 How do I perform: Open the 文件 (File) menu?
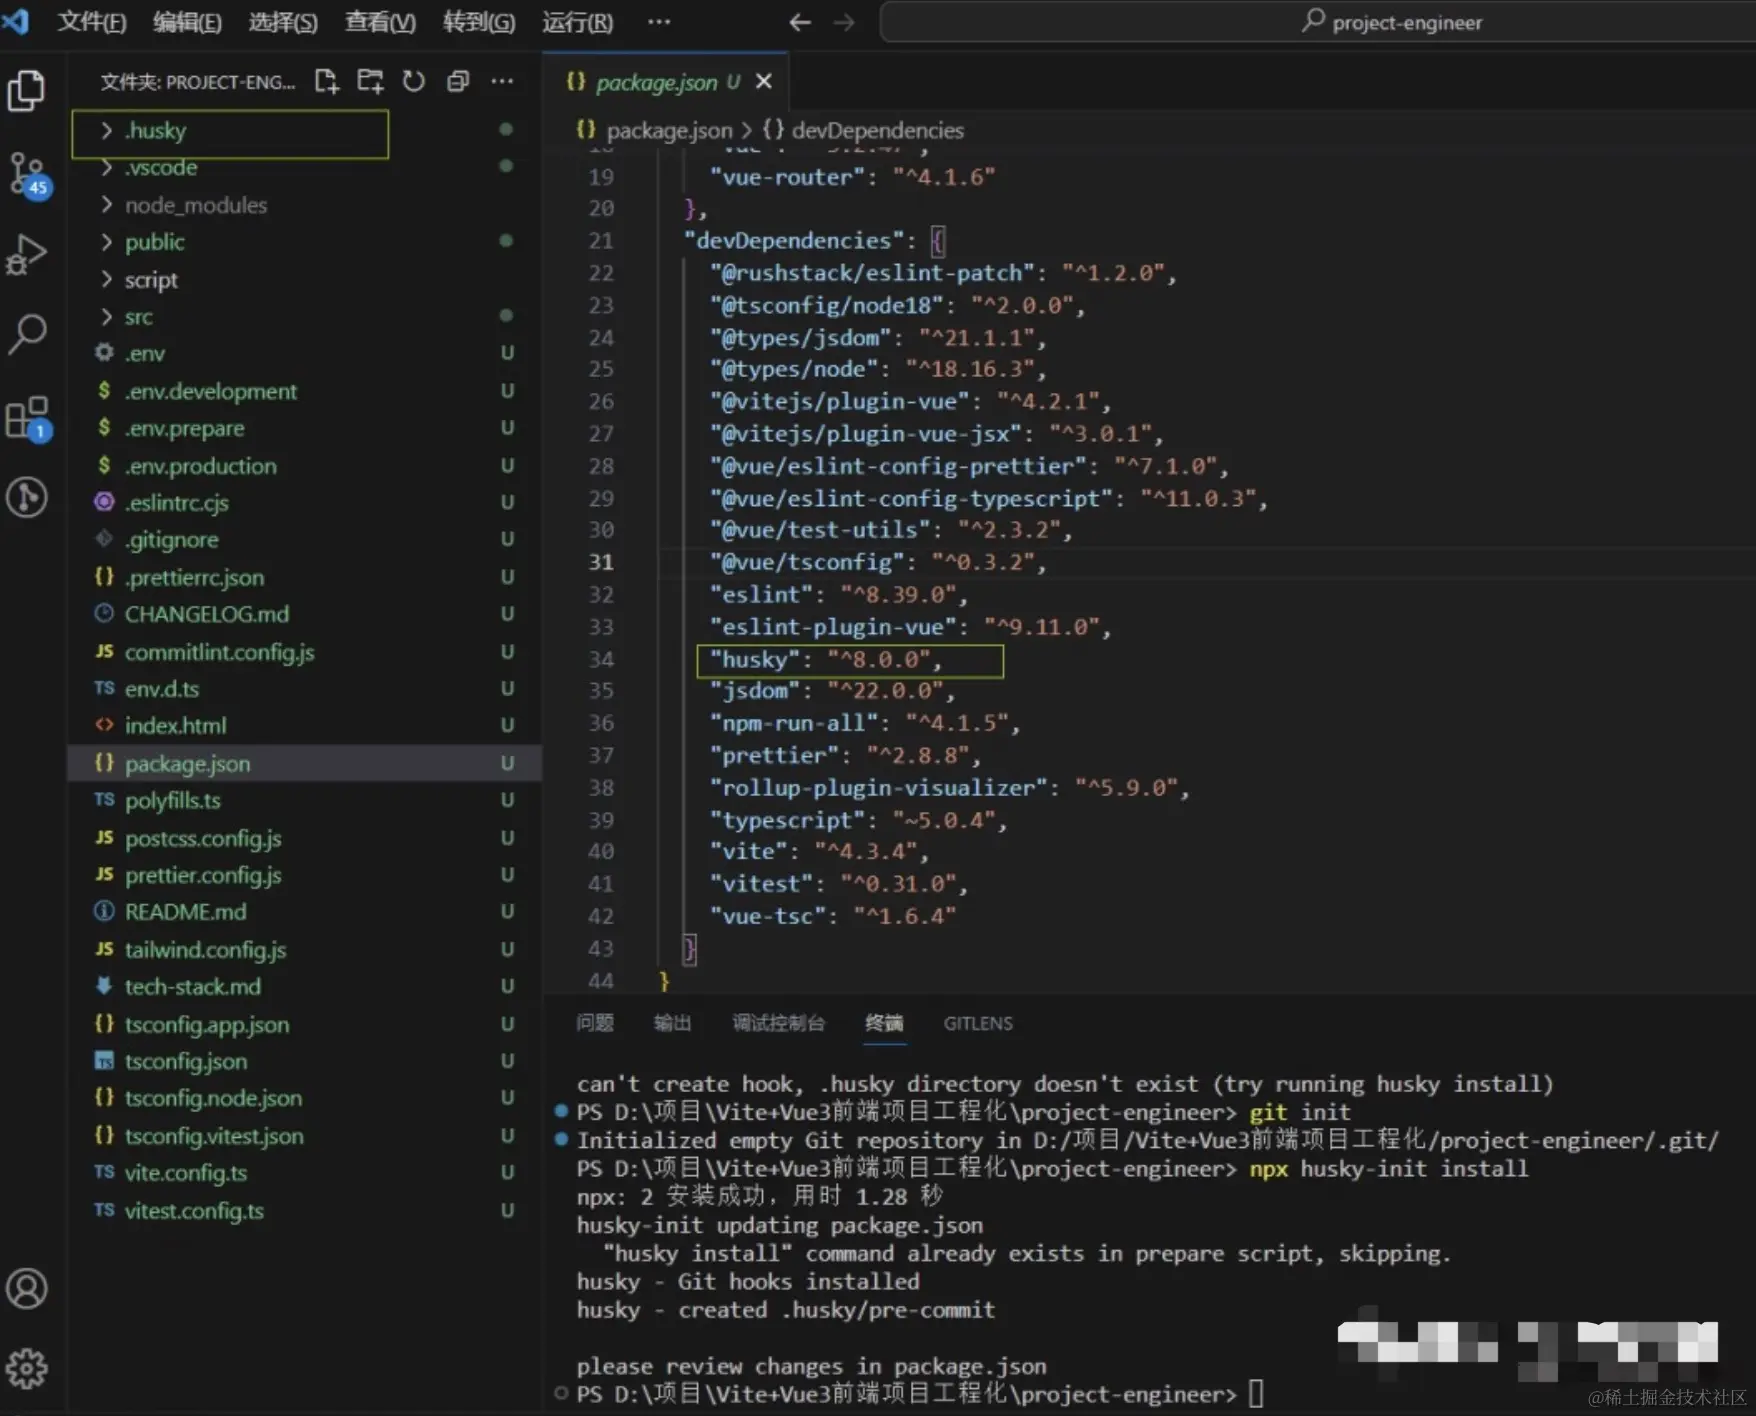coord(92,22)
